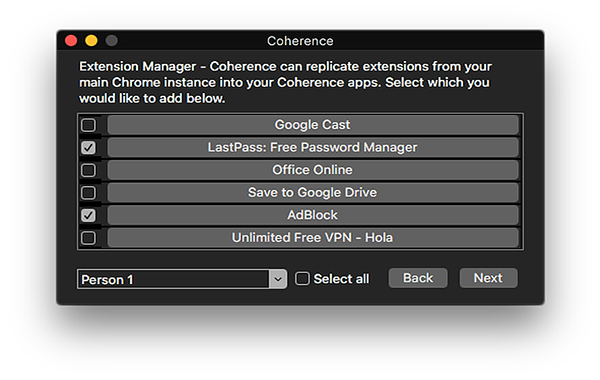This screenshot has height=380, width=600.
Task: Minimize the Coherence window with yellow button
Action: [91, 40]
